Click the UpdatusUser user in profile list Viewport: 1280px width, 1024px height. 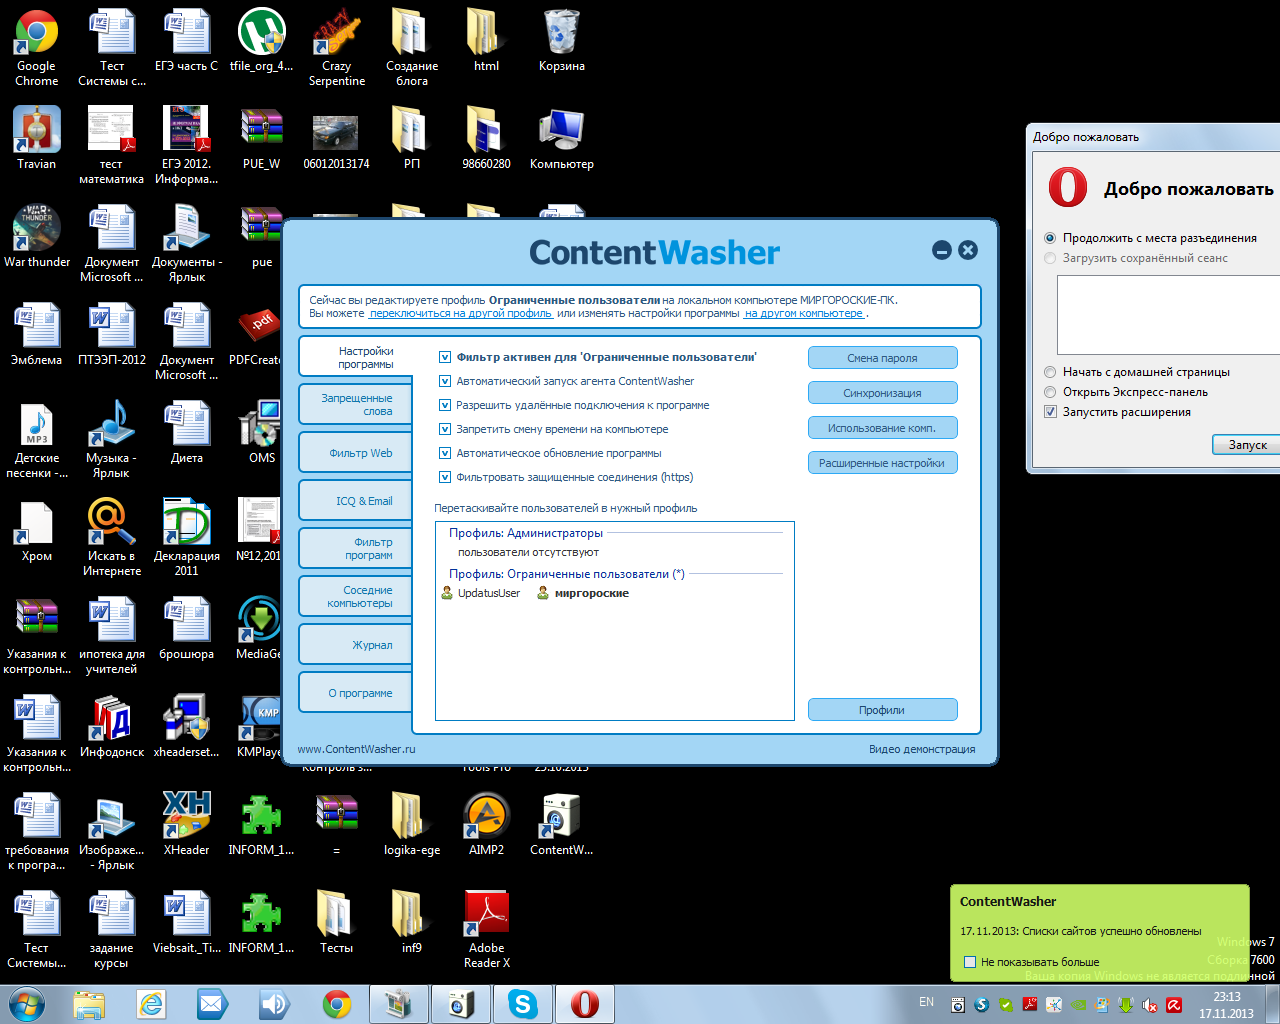pos(481,593)
